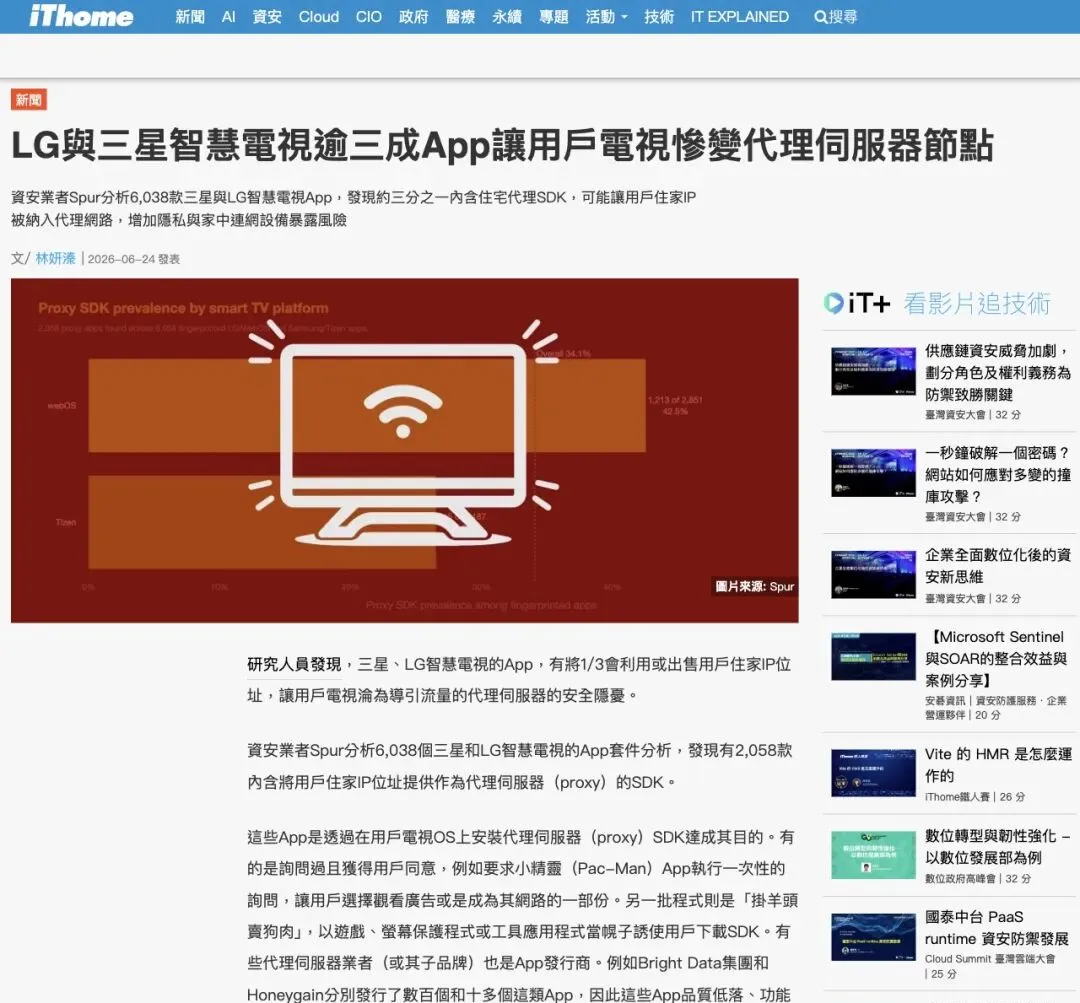This screenshot has height=1003, width=1080.
Task: Open the 技術 section
Action: pos(659,17)
